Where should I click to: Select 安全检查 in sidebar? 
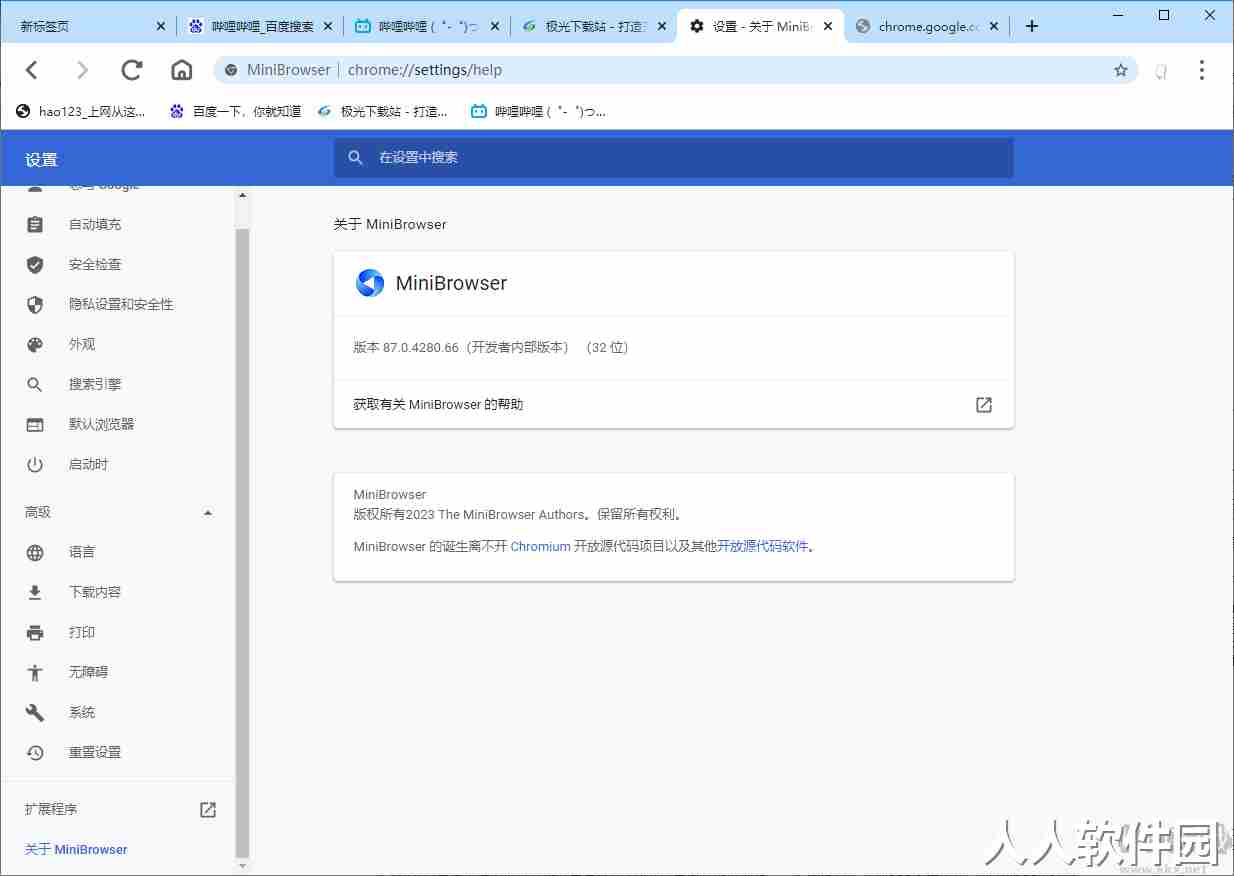tap(95, 264)
